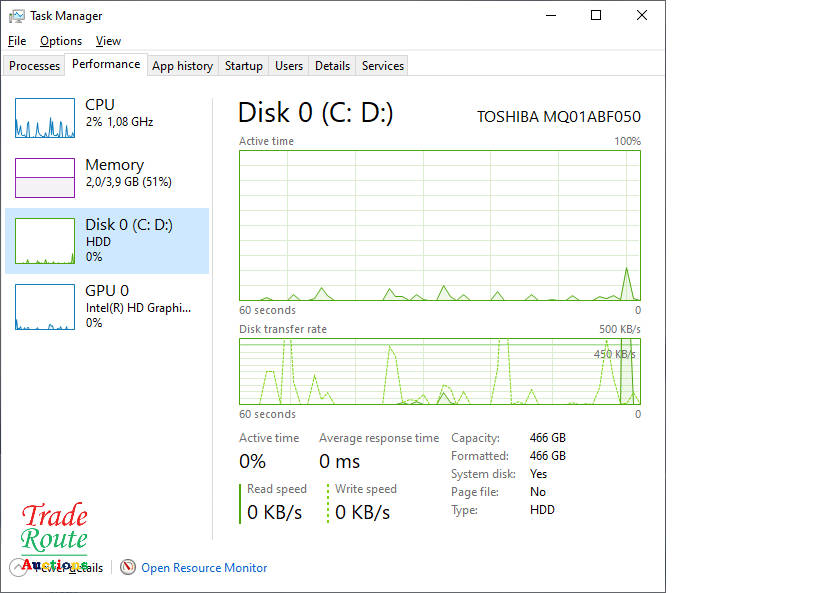This screenshot has width=819, height=593.
Task: Click the Task Manager icon in title bar
Action: (17, 16)
